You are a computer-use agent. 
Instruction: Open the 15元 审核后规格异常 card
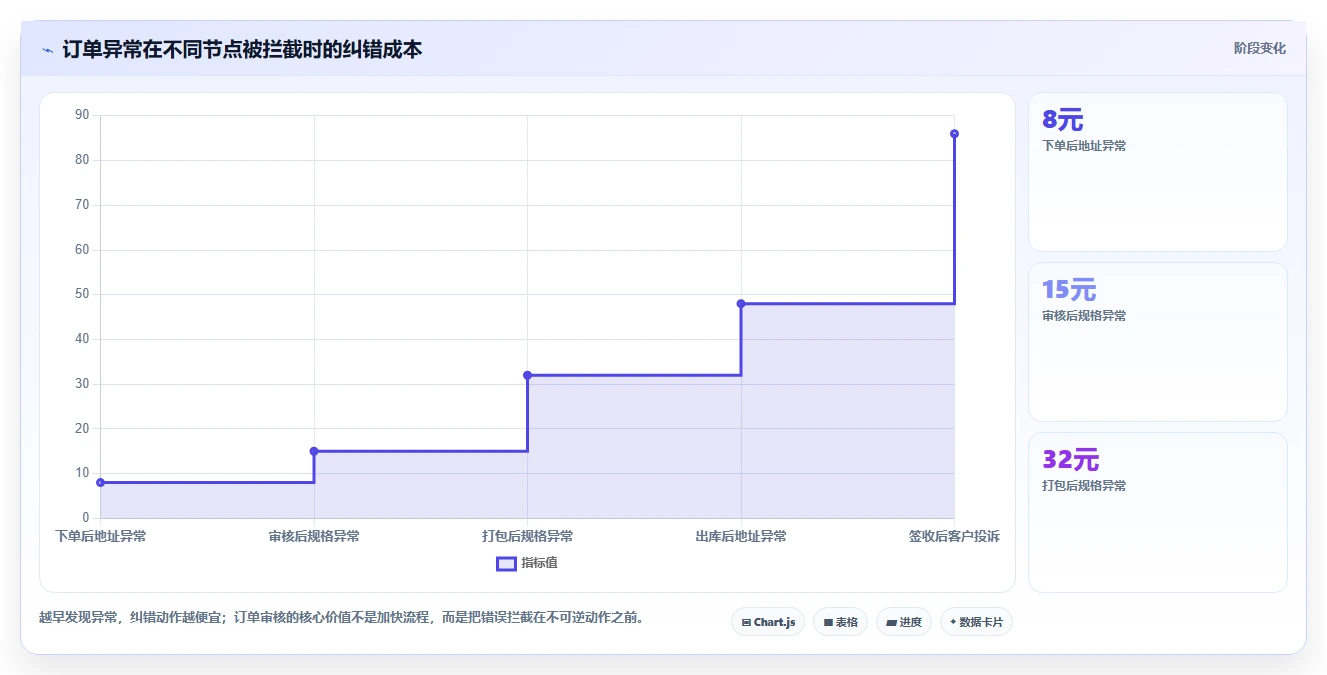click(x=1158, y=342)
